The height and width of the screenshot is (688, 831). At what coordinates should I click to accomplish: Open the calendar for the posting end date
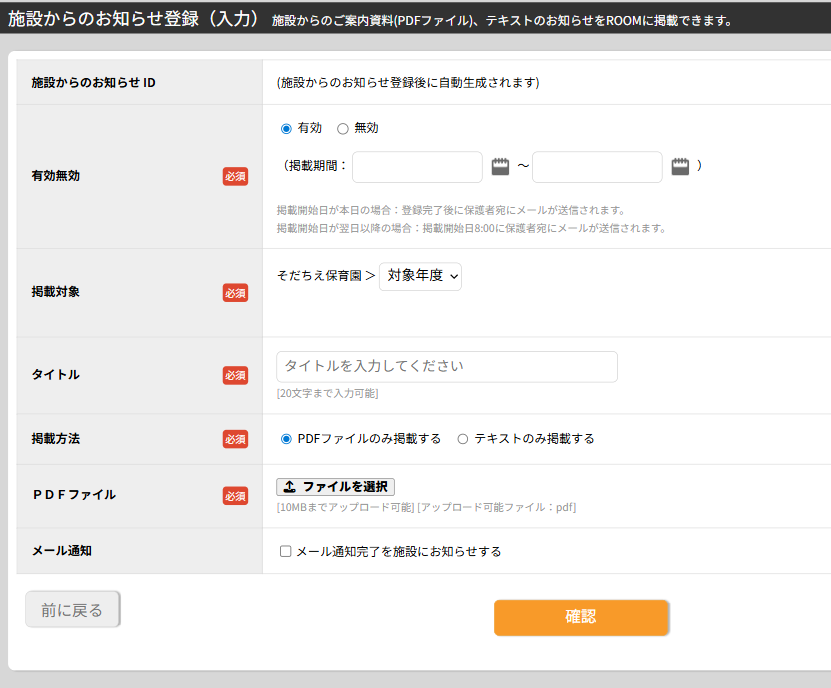click(x=680, y=167)
